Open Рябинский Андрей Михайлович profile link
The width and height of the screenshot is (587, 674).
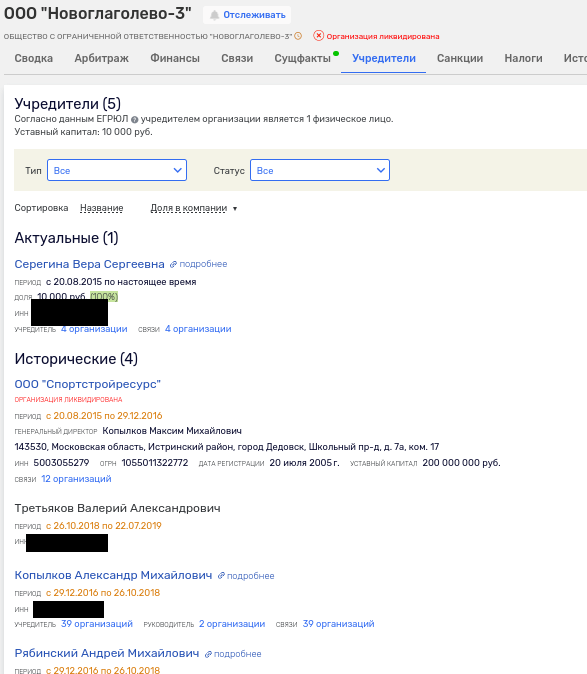point(107,653)
